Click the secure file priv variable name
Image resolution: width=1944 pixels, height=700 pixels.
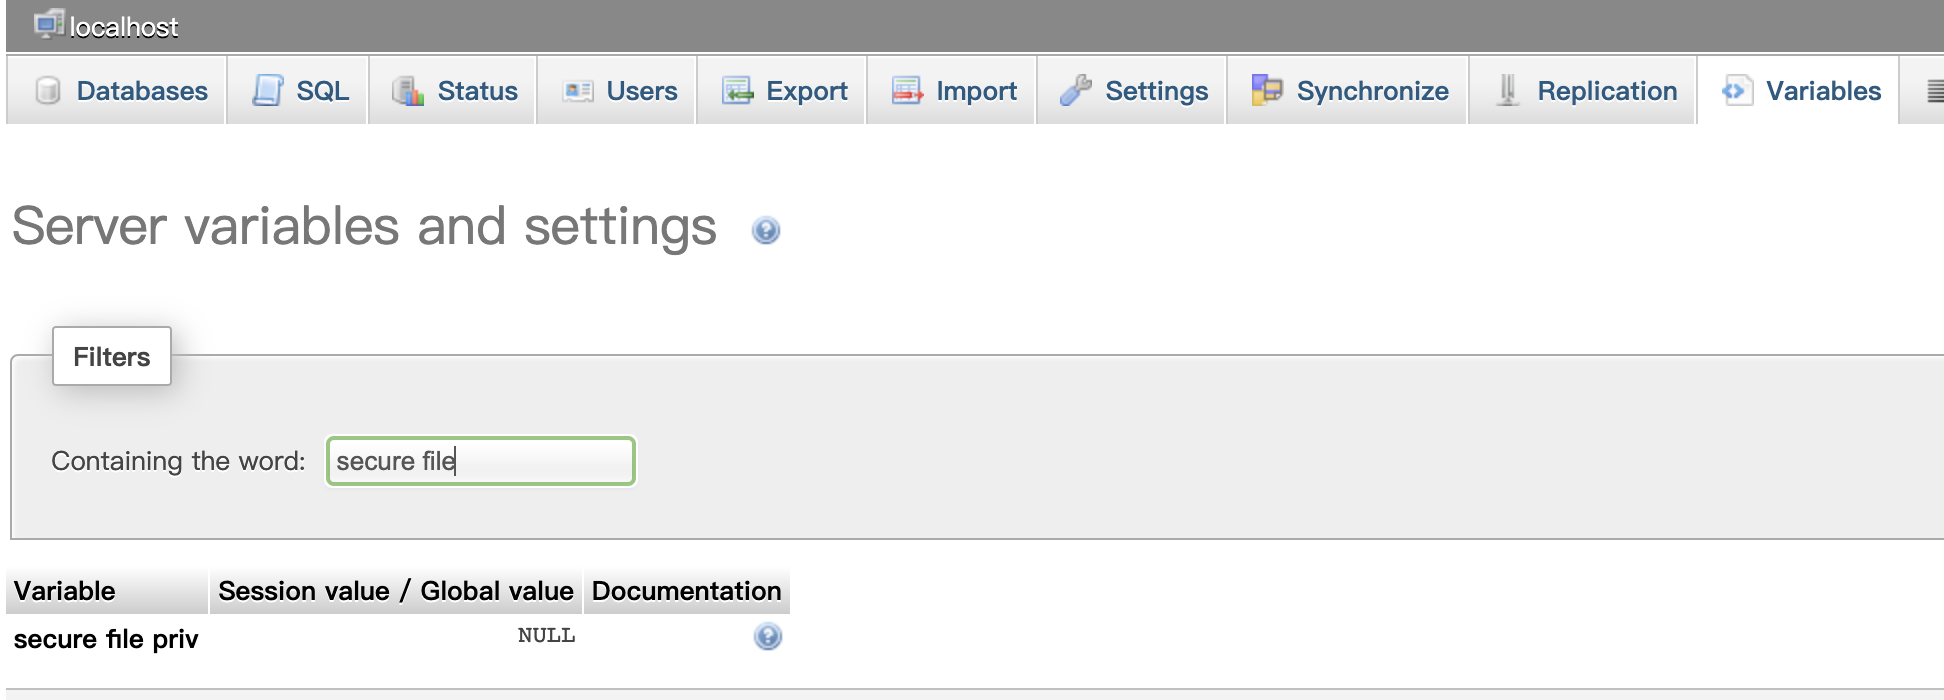106,639
